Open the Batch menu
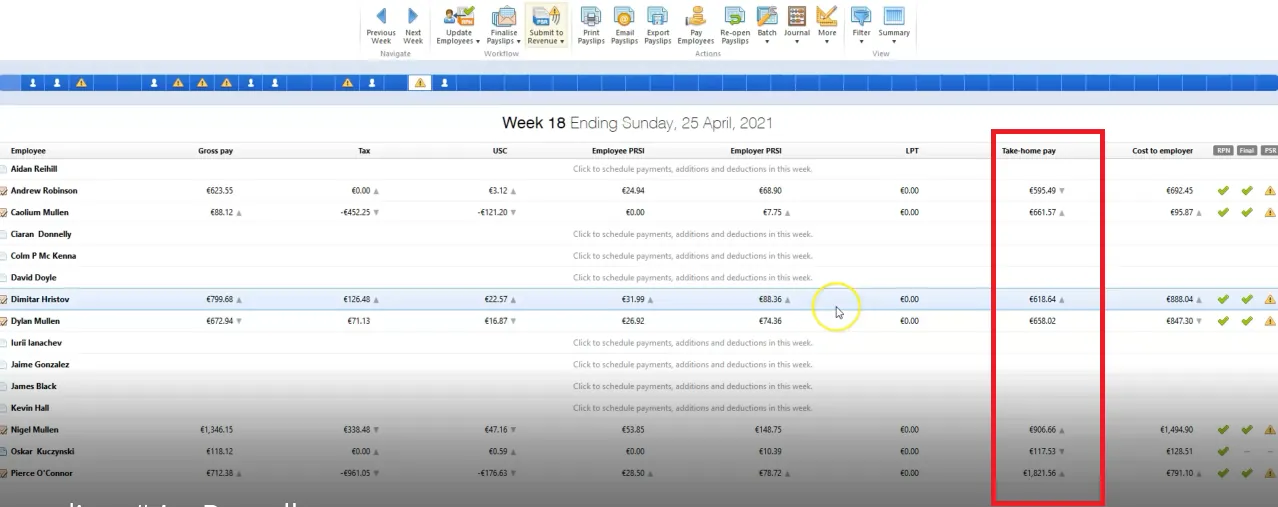This screenshot has height=507, width=1278. pyautogui.click(x=767, y=25)
